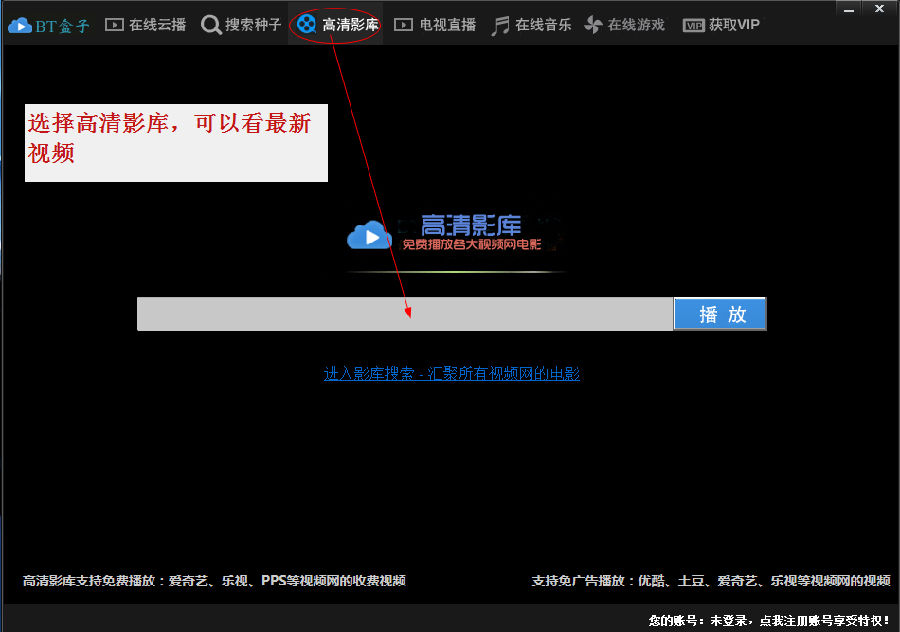Open the 获取VIP tab label
This screenshot has height=632, width=900.
pyautogui.click(x=734, y=25)
